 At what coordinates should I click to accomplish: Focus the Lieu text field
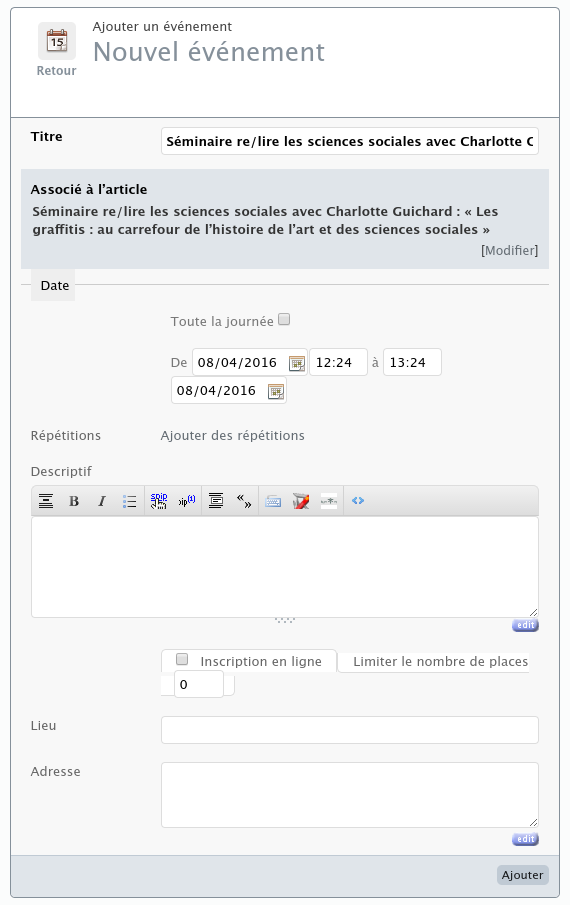(350, 730)
